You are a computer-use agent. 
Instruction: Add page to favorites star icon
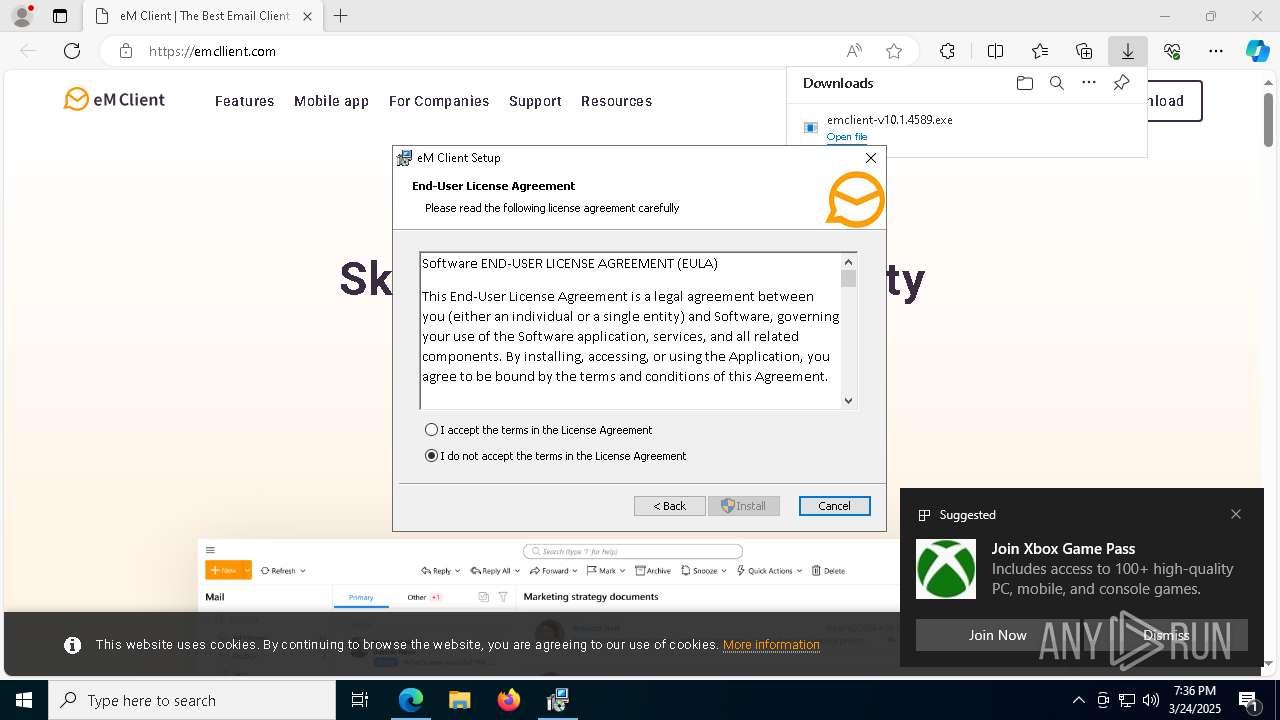[x=894, y=51]
